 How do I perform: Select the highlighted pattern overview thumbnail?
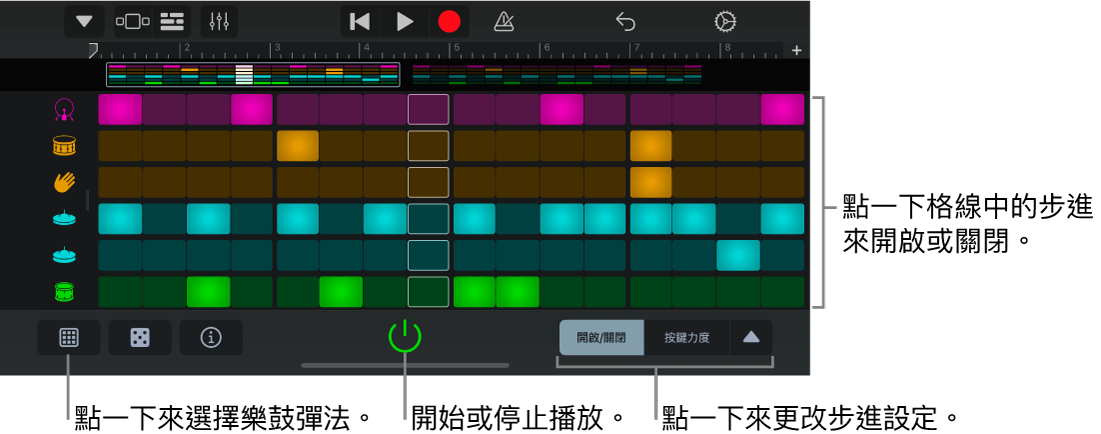(253, 74)
